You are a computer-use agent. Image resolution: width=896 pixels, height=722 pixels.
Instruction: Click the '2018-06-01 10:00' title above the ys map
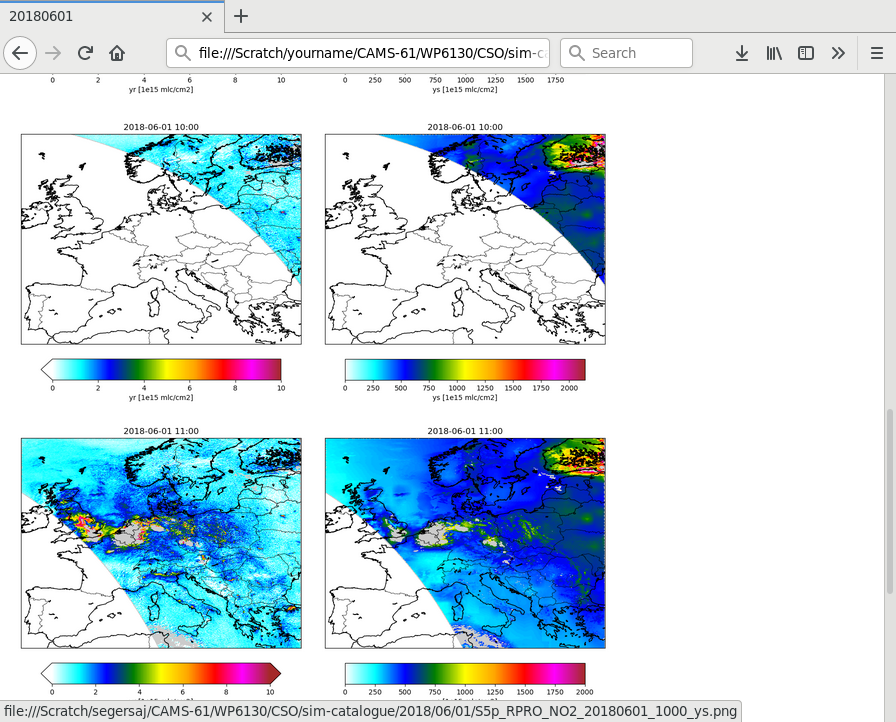(465, 127)
